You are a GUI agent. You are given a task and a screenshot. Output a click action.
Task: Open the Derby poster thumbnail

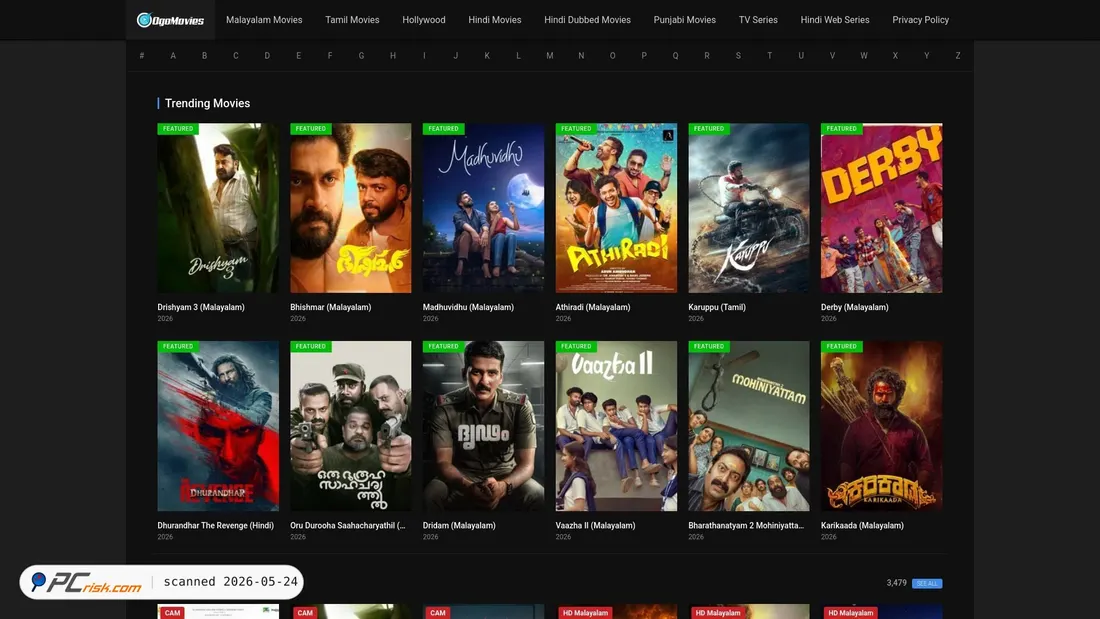coord(882,208)
